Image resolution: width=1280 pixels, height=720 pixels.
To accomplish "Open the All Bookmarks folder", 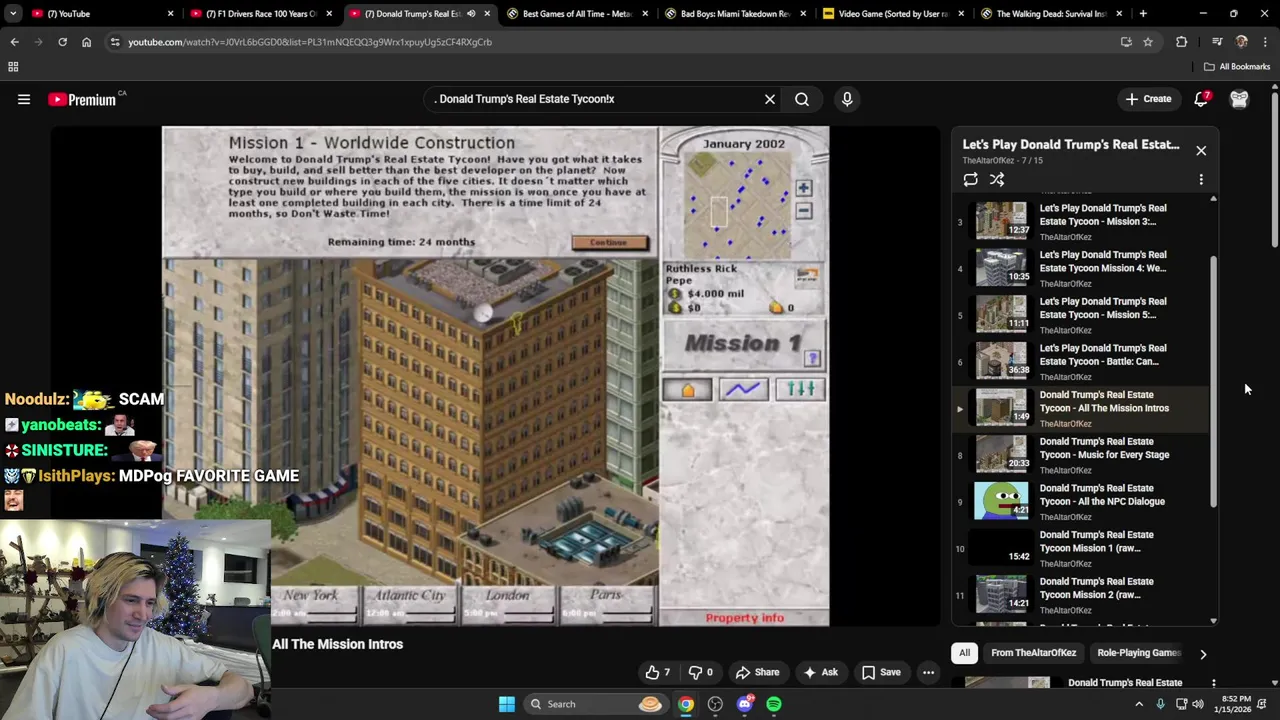I will 1237,67.
